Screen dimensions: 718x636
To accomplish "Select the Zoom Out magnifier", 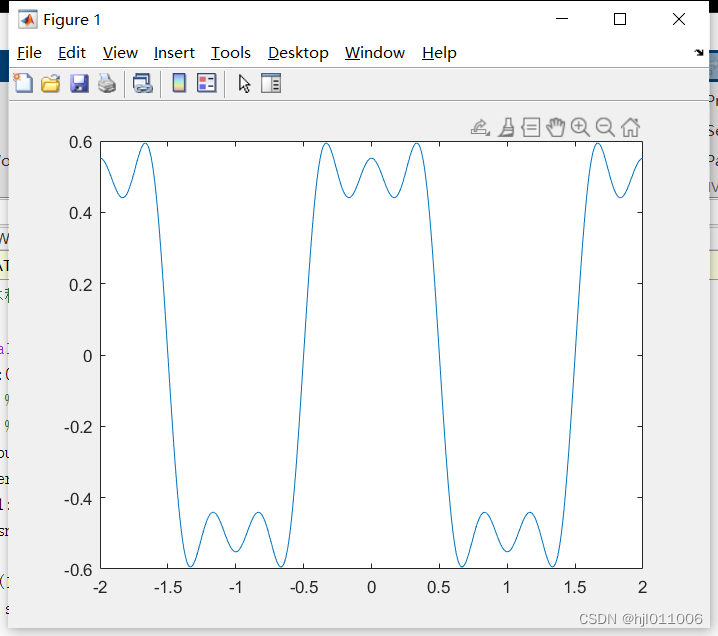I will click(x=605, y=127).
